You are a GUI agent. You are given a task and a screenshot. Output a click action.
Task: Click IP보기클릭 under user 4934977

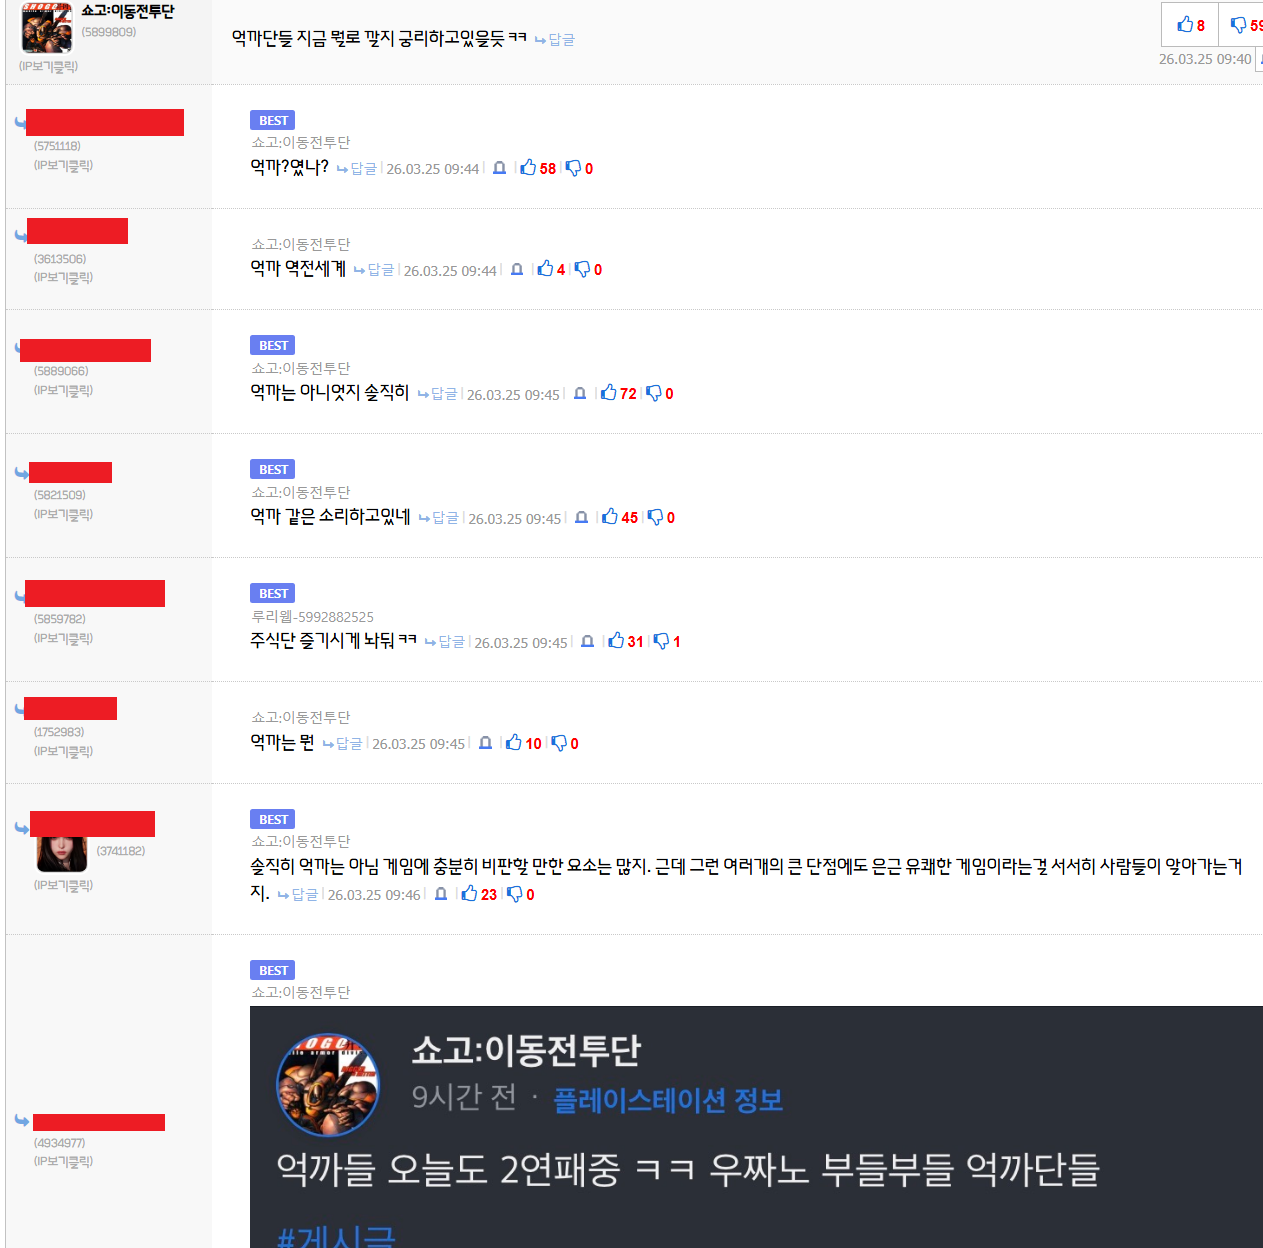[x=63, y=1161]
